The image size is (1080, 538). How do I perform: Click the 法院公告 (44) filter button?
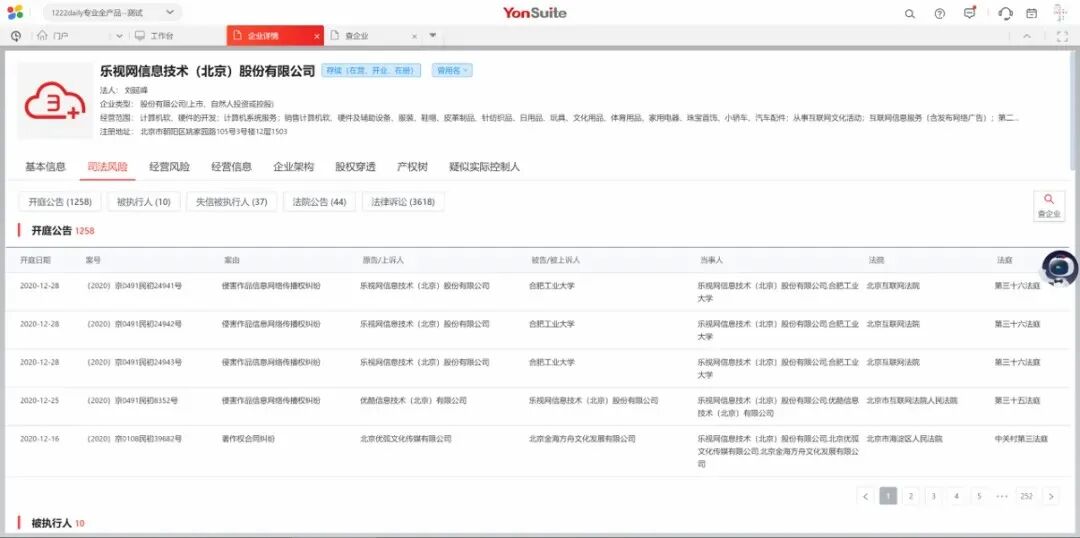(320, 202)
